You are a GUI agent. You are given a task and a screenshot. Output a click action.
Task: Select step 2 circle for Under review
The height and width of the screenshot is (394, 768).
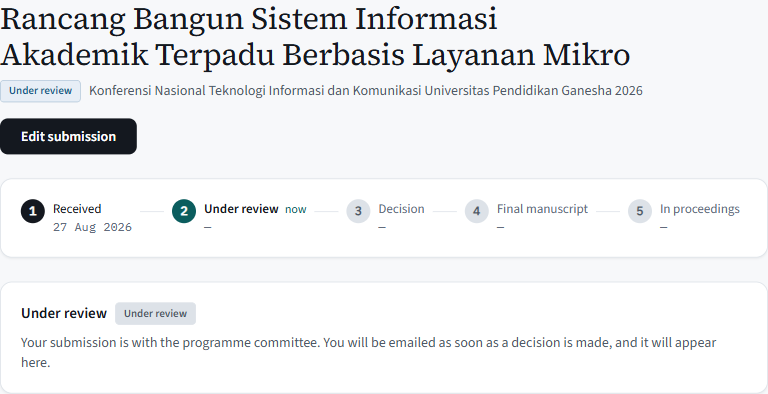coord(184,211)
